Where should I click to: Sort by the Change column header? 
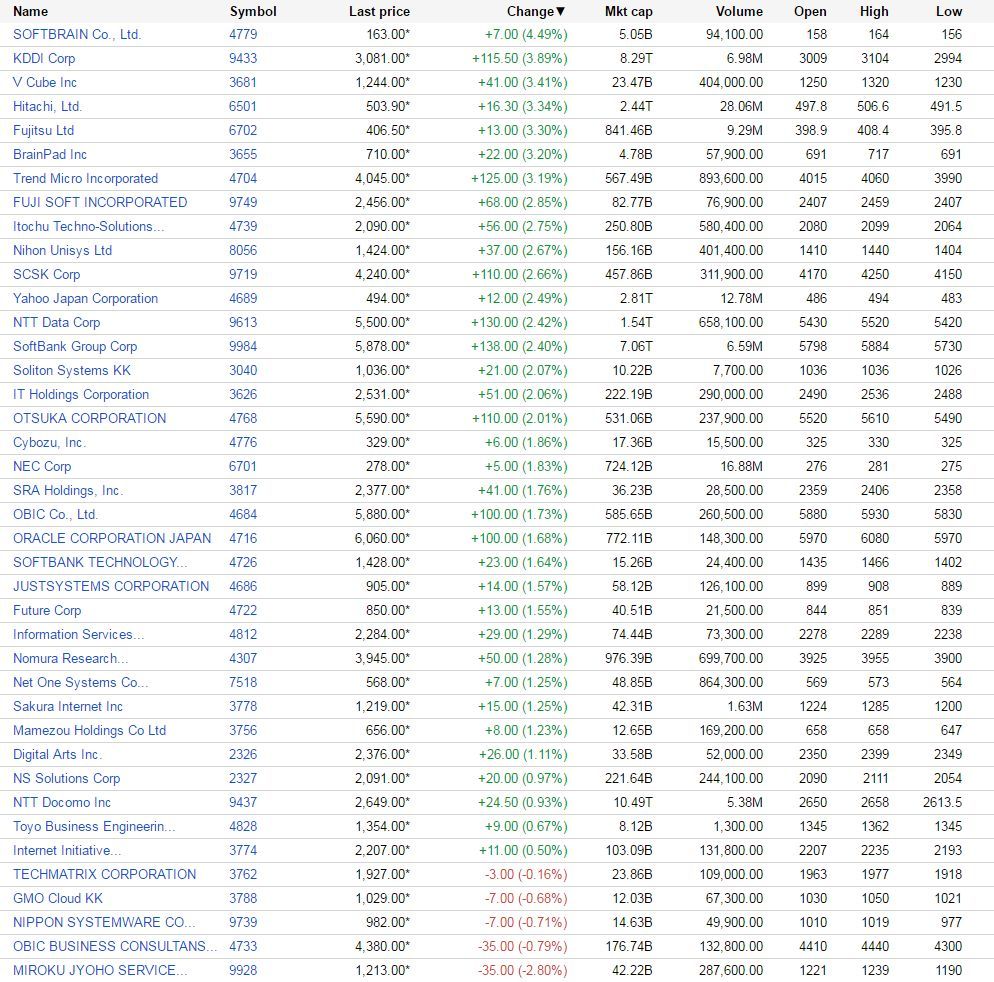click(x=535, y=11)
